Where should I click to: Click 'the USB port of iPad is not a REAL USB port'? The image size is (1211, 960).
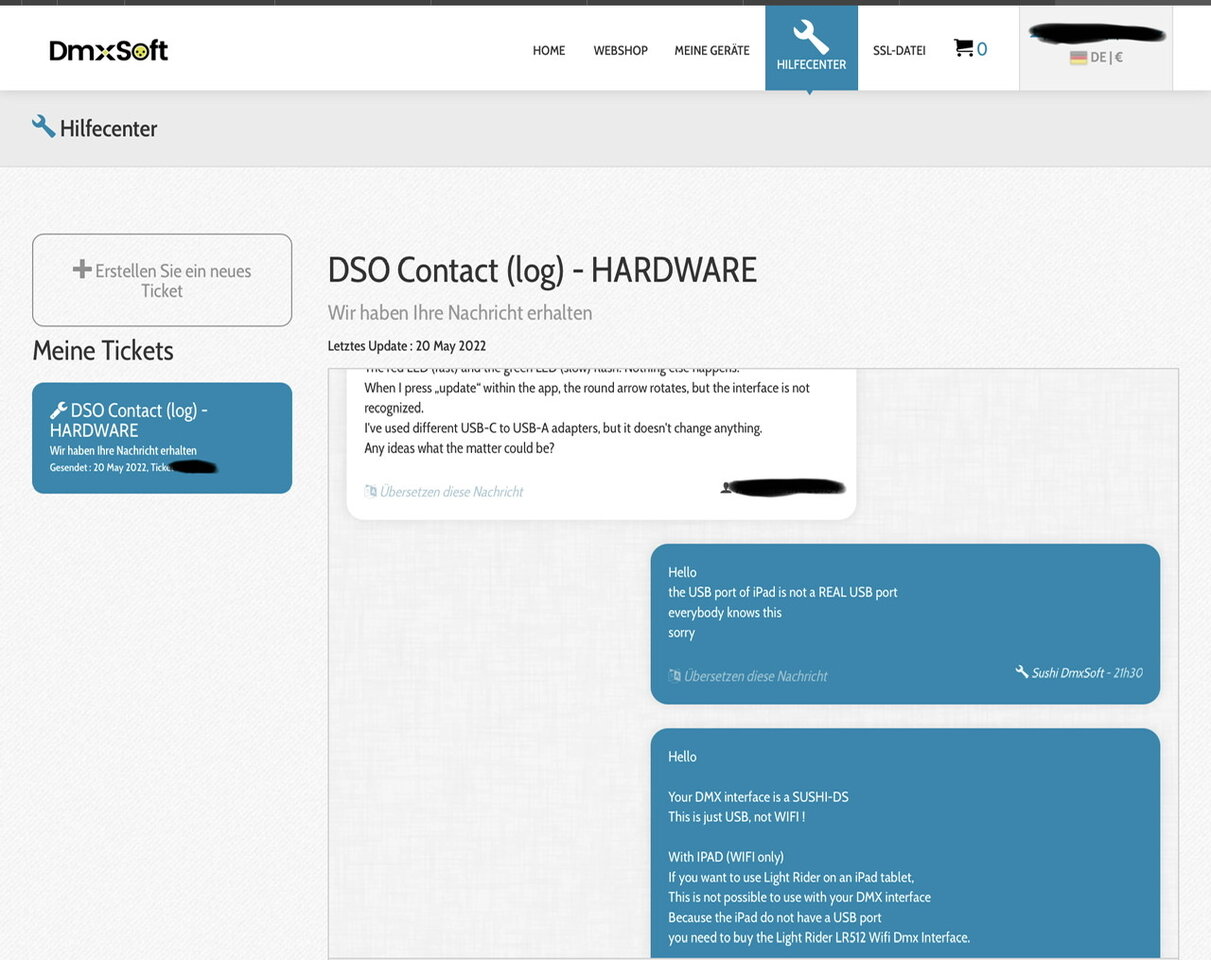click(x=783, y=592)
